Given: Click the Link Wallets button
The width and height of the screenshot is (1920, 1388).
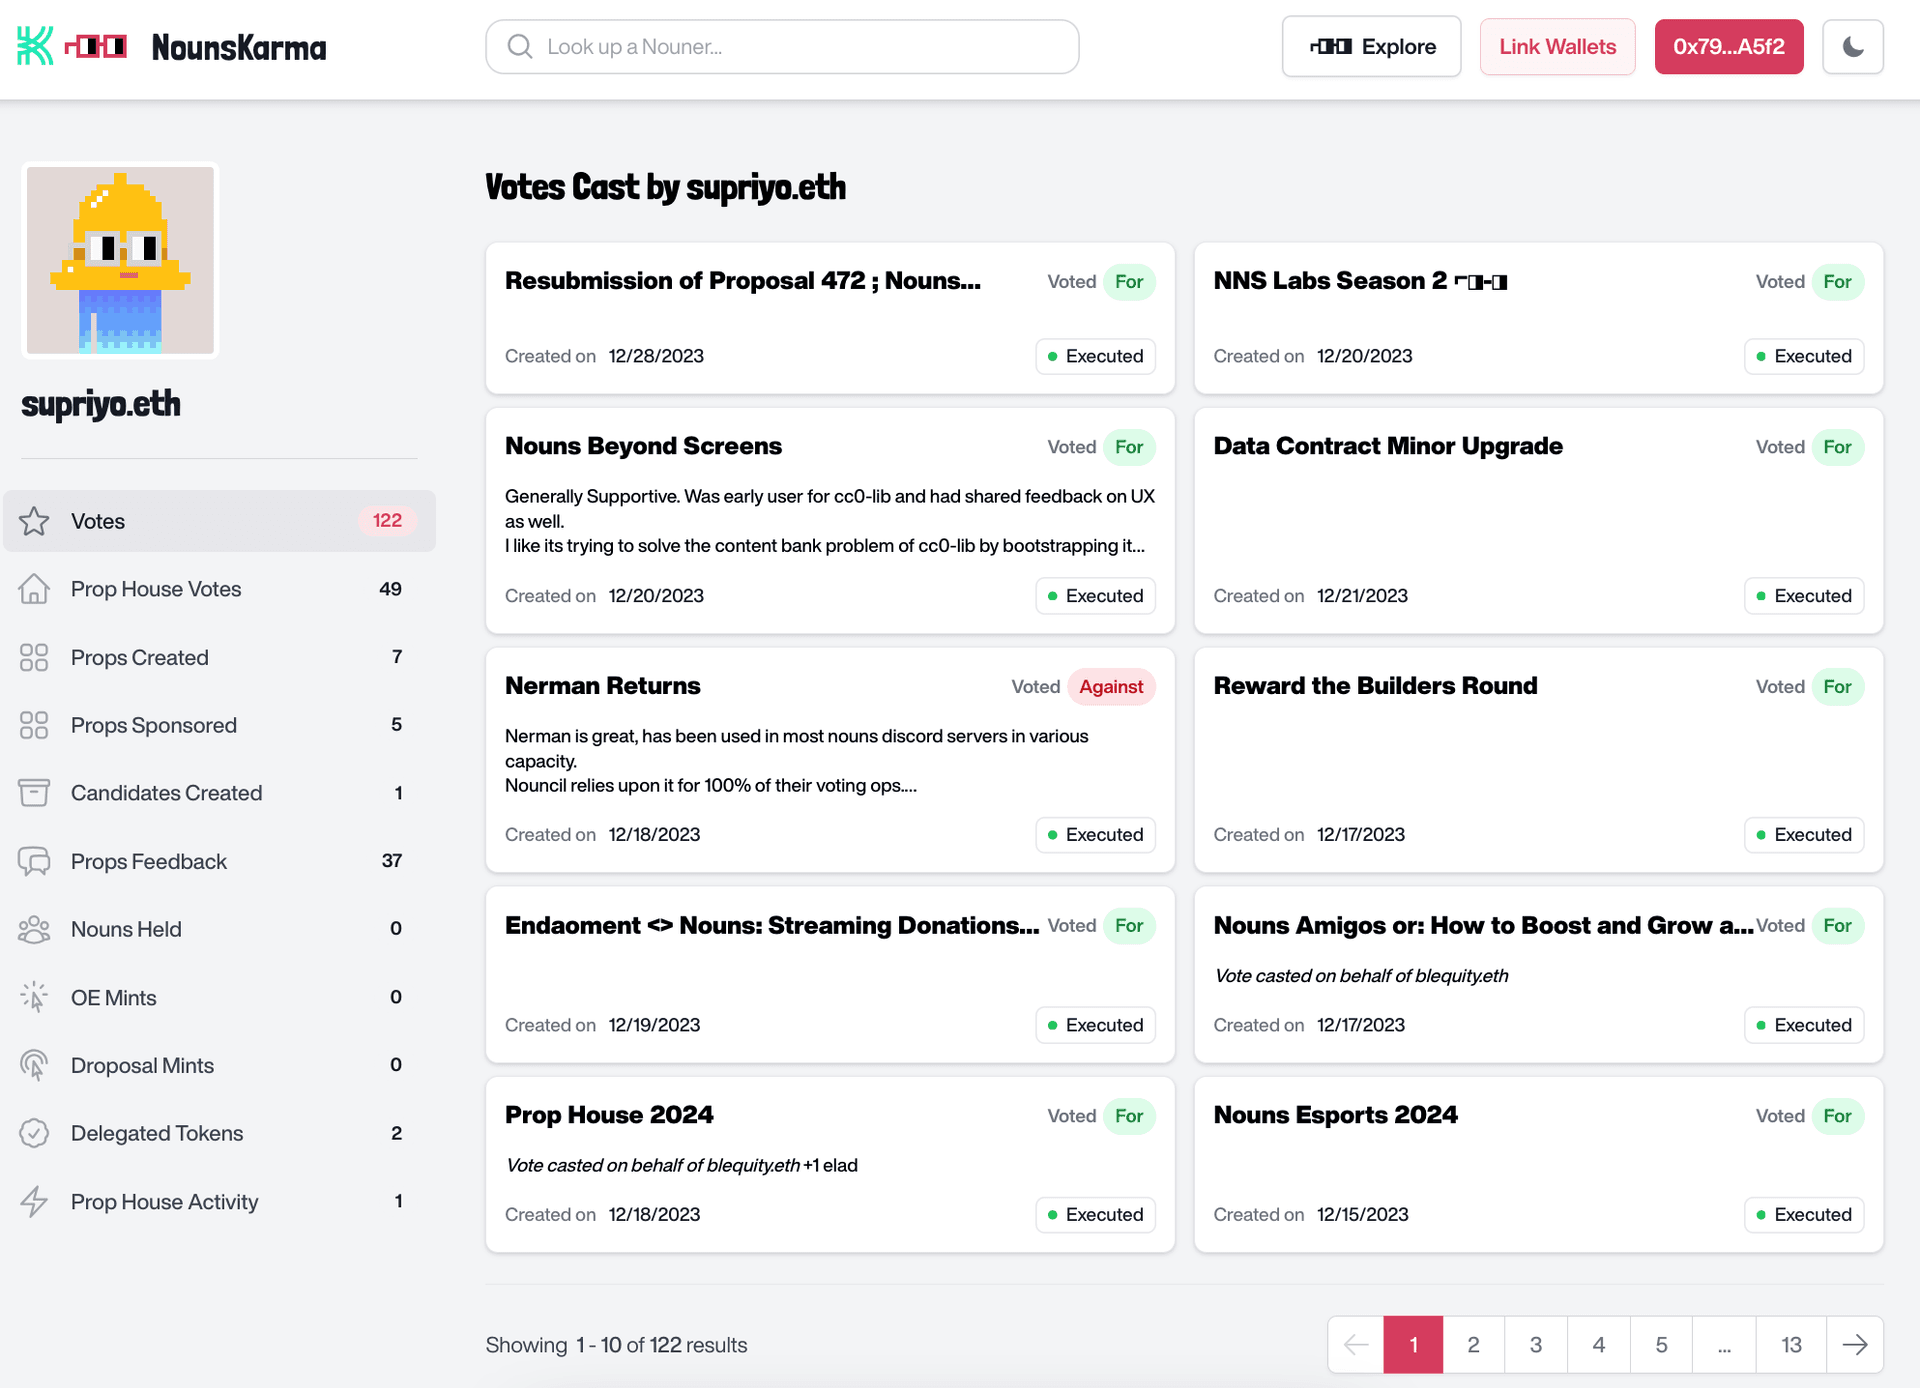Looking at the screenshot, I should pyautogui.click(x=1557, y=47).
